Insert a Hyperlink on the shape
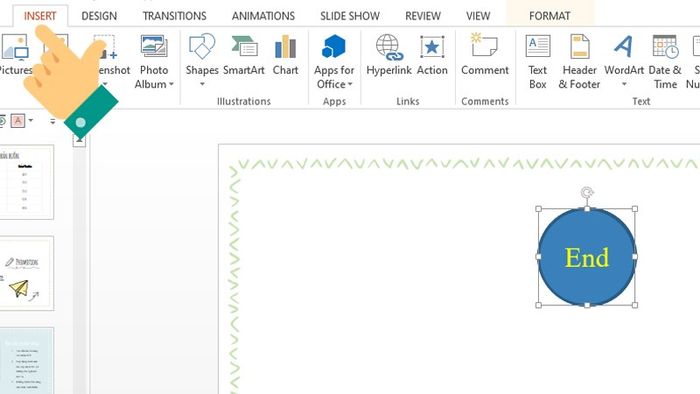 click(x=389, y=54)
